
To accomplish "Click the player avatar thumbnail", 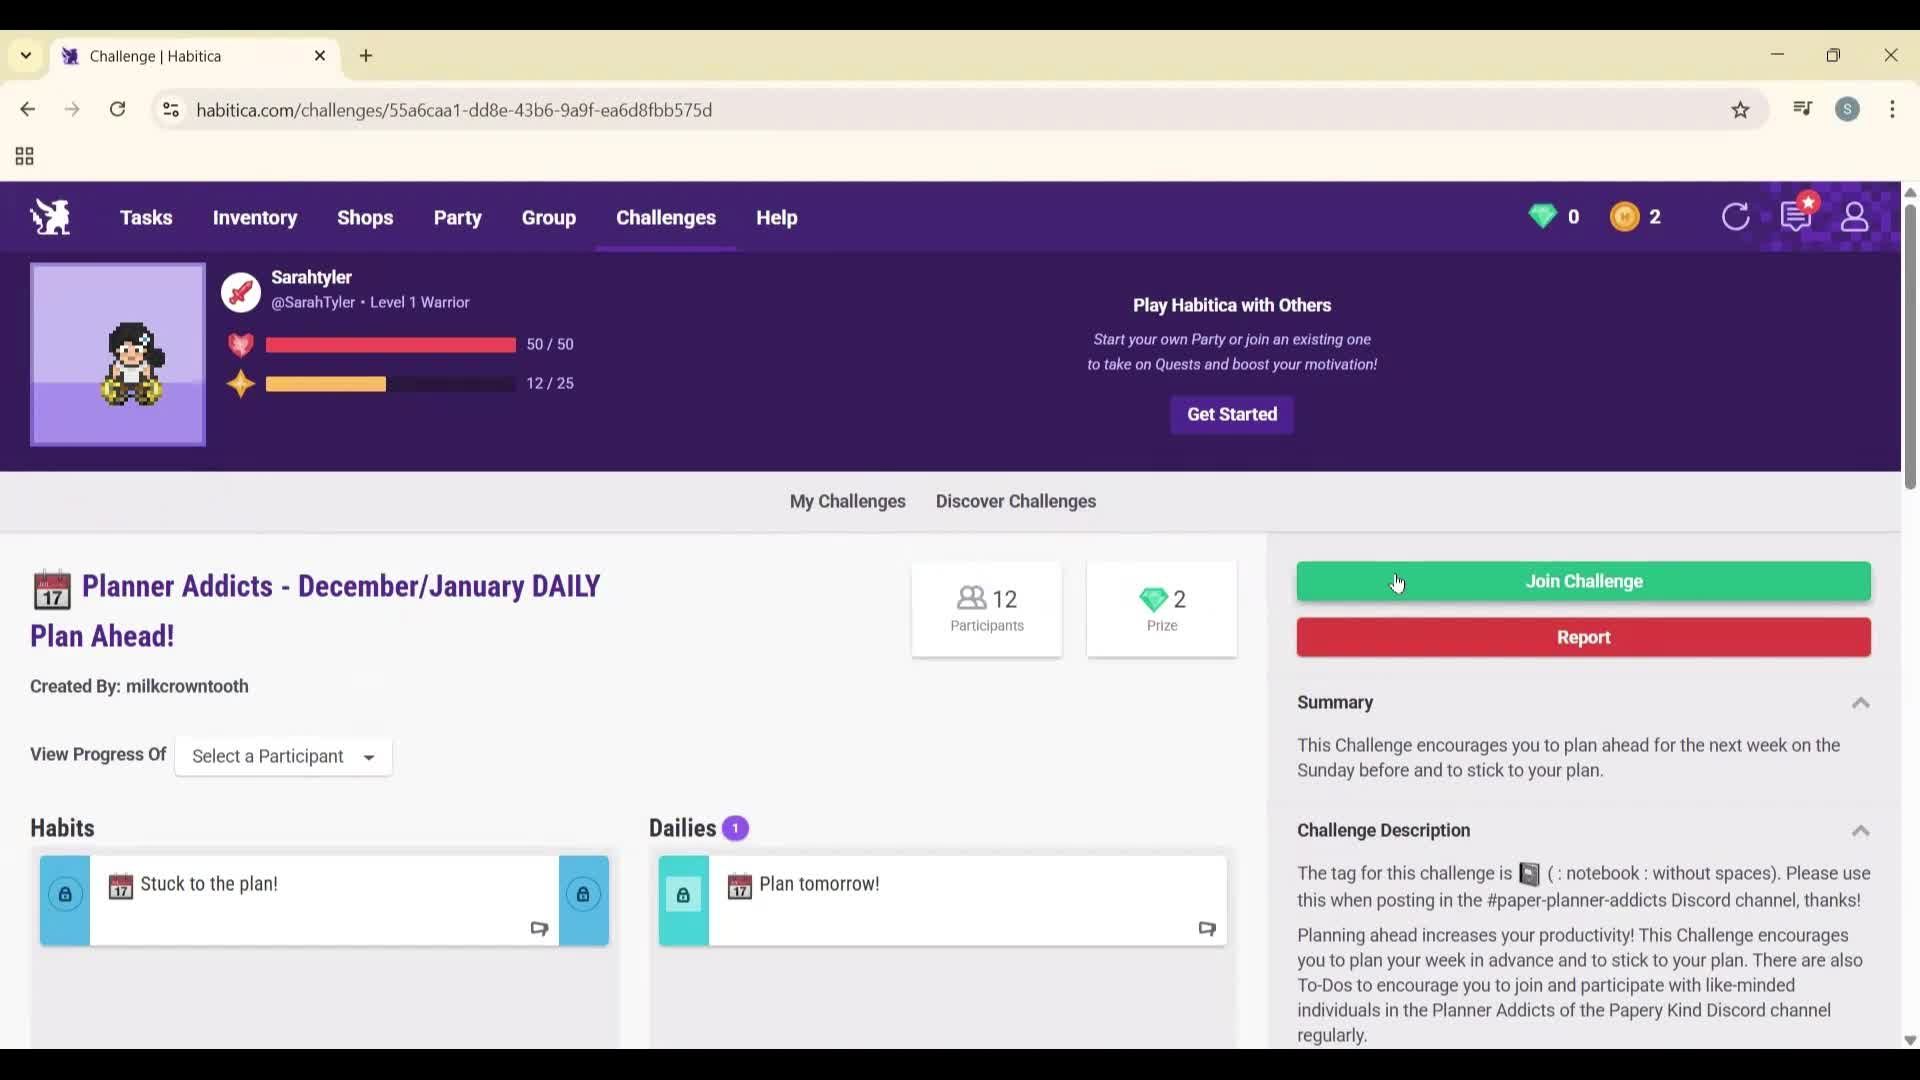I will pyautogui.click(x=118, y=355).
